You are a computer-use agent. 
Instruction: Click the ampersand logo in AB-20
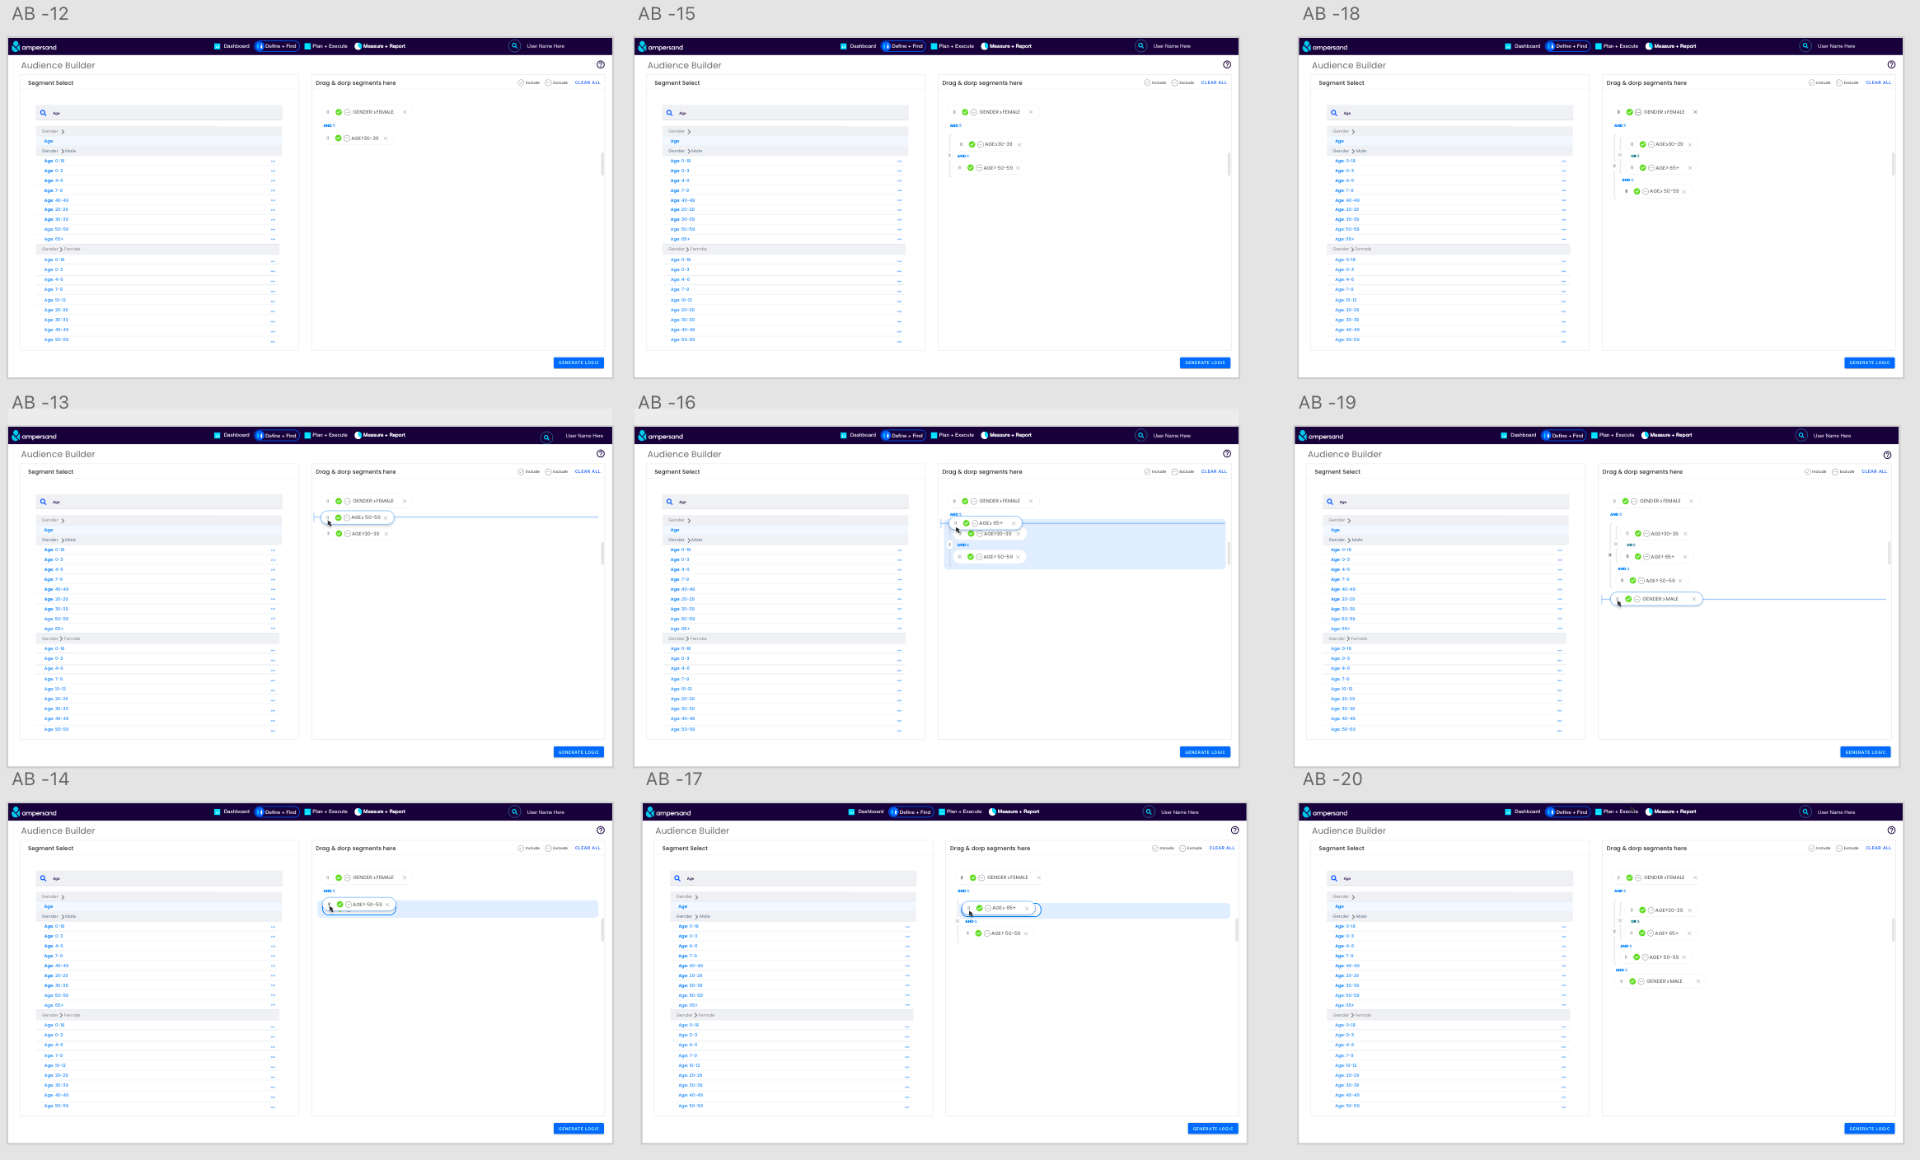[x=1325, y=813]
